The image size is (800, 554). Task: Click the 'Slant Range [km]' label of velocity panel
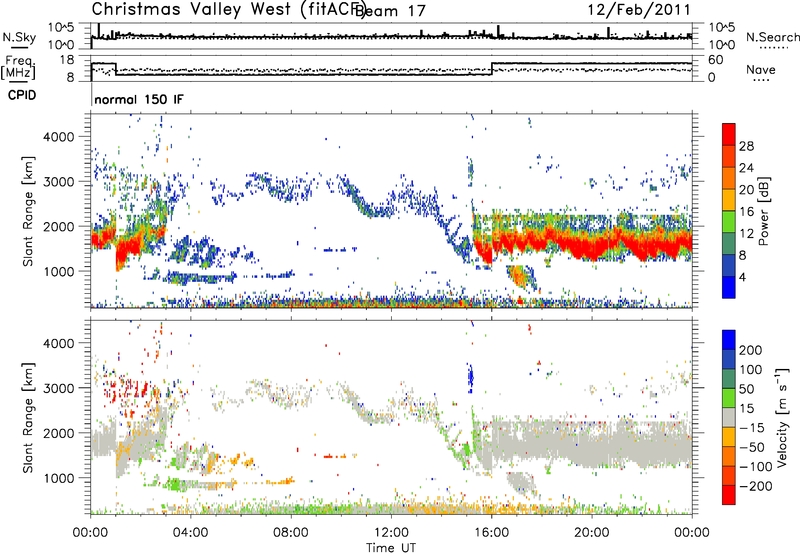click(x=28, y=417)
